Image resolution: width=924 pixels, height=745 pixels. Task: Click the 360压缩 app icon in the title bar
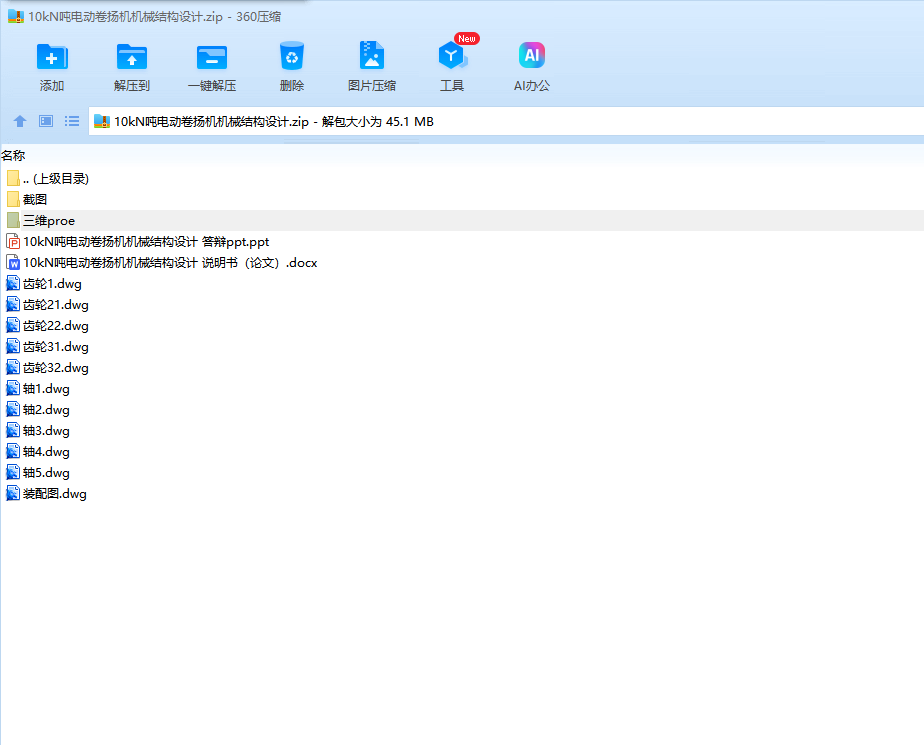coord(16,17)
